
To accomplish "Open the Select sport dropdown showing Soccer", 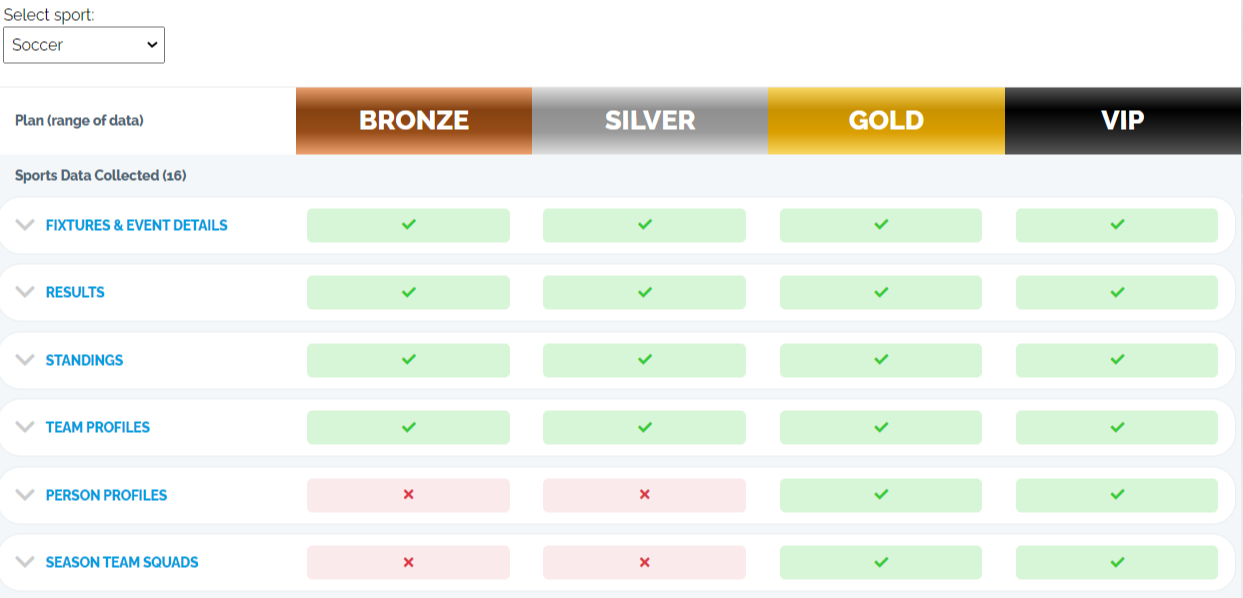I will point(84,45).
